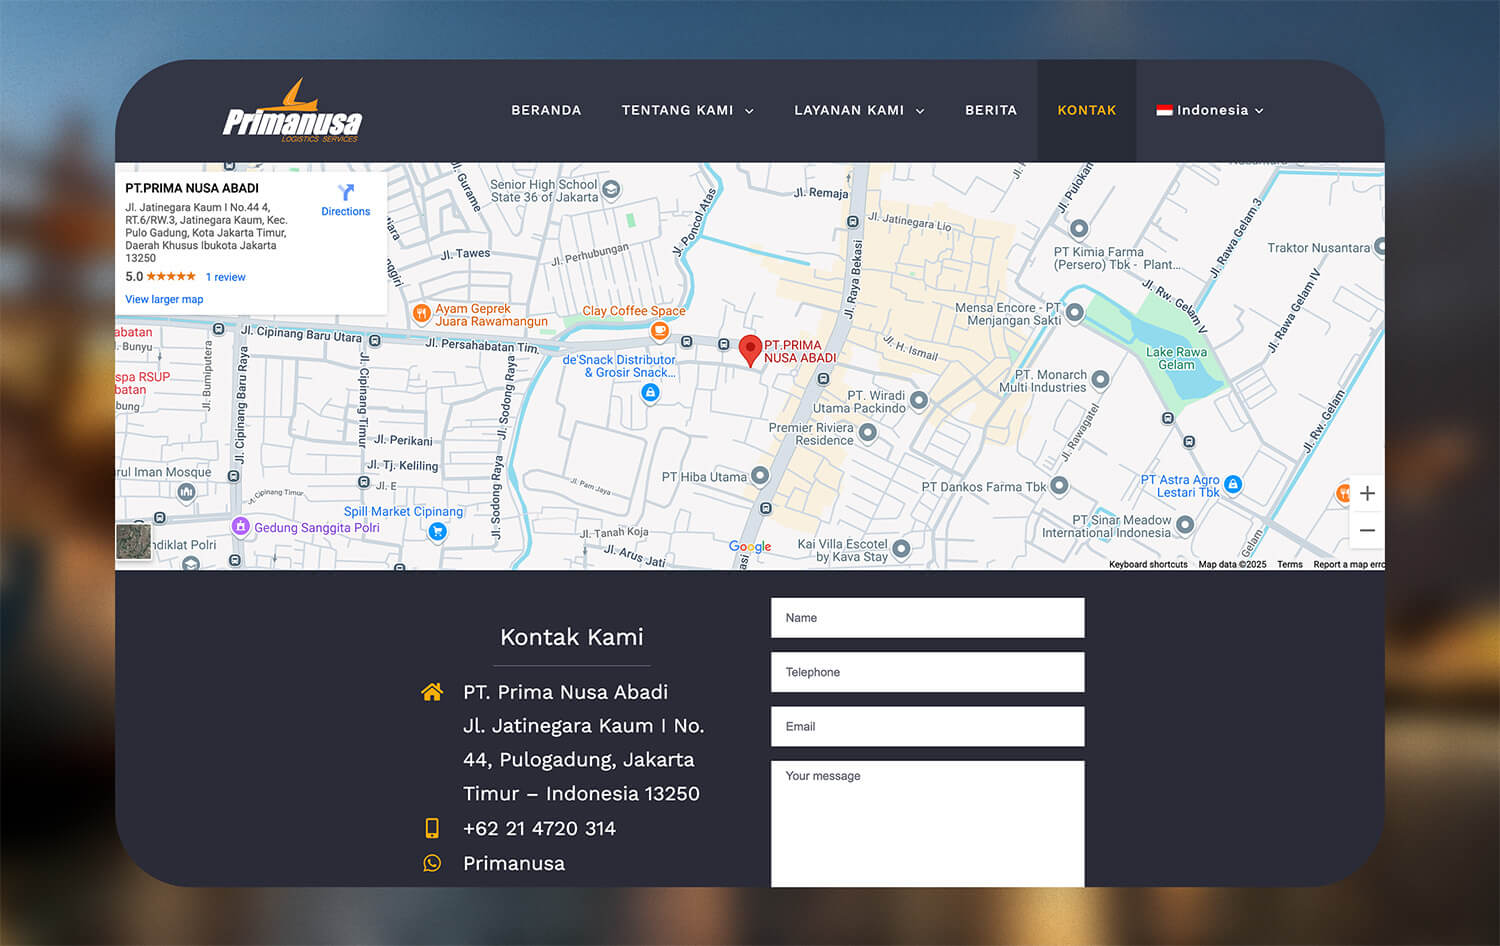Select the PT. Wiradi Utama Packindo marker
This screenshot has height=946, width=1500.
click(x=919, y=400)
